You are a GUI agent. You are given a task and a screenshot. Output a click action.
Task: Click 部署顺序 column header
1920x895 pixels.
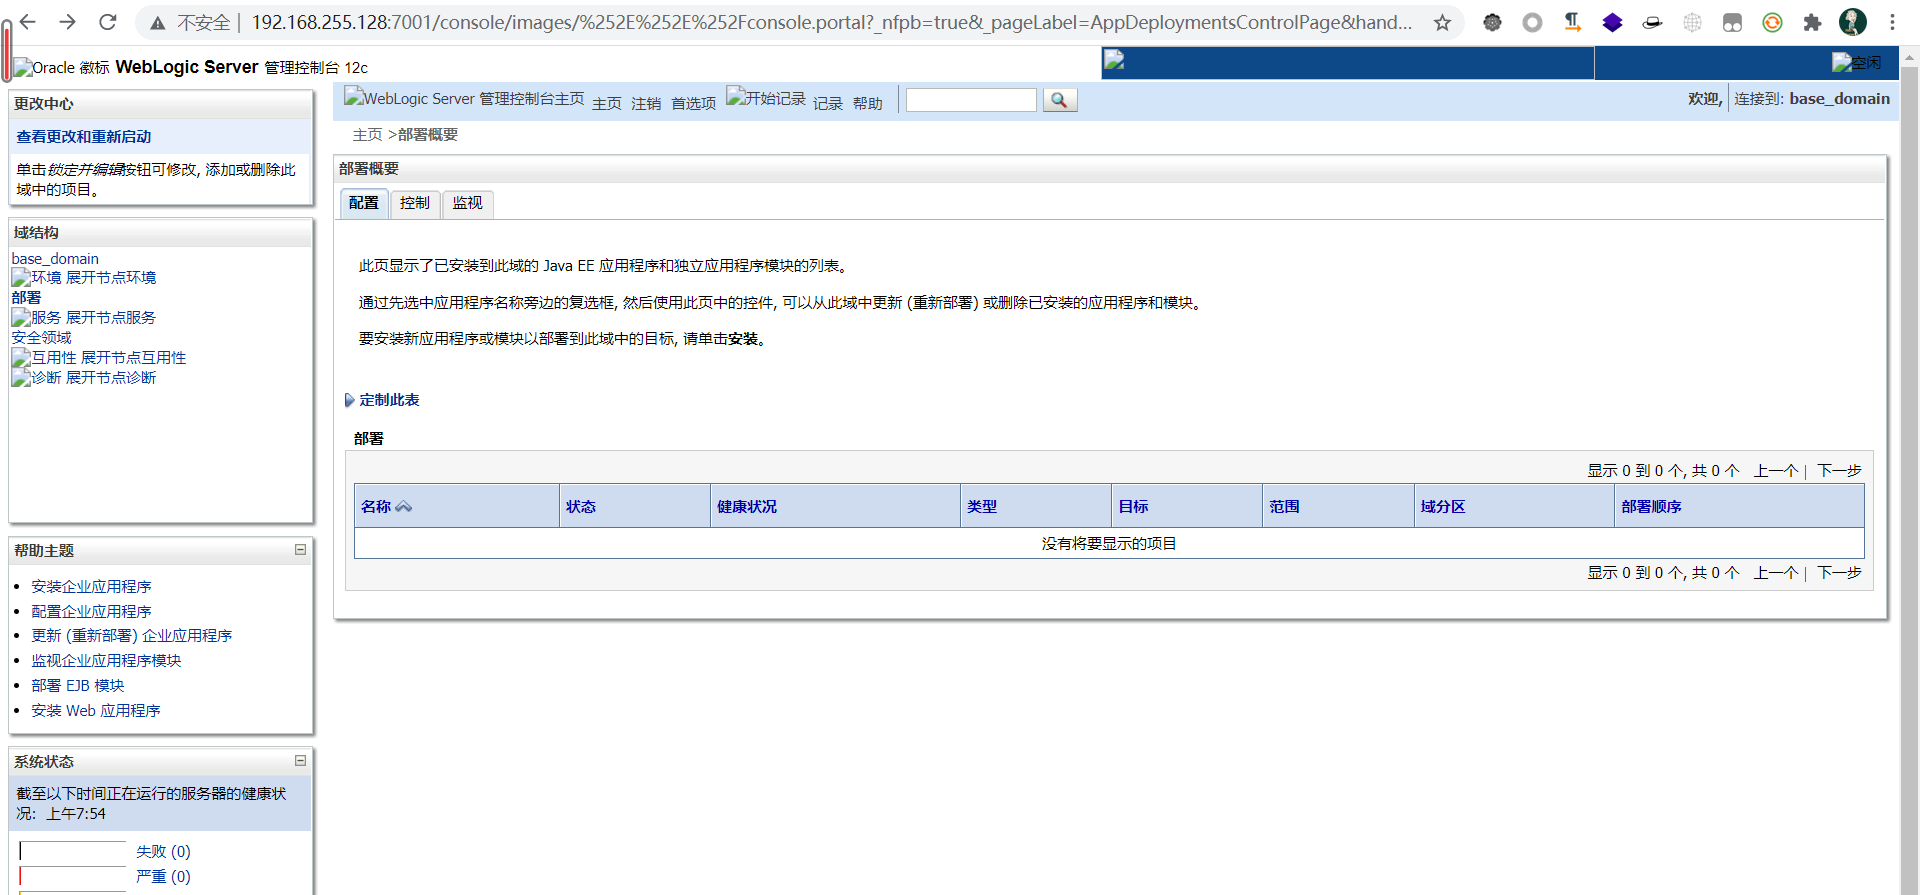[1651, 507]
